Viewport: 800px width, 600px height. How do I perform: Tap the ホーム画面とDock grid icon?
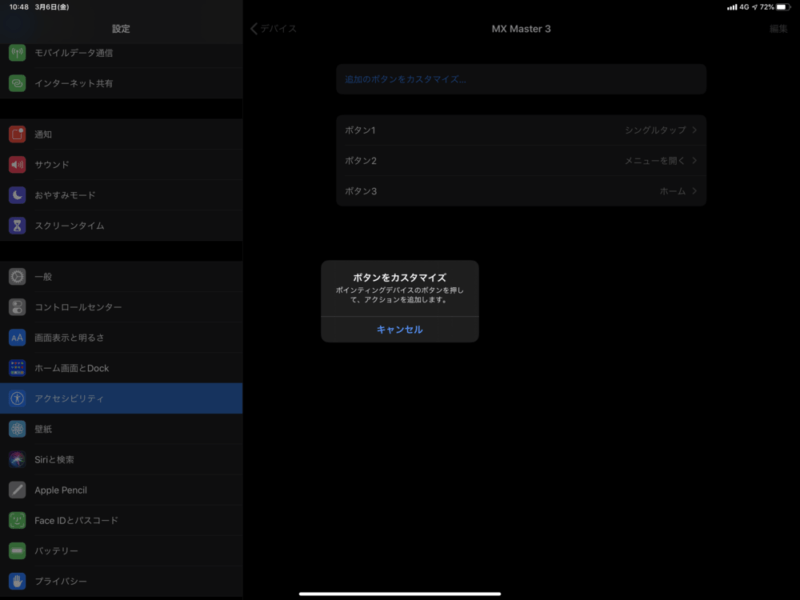[x=17, y=368]
